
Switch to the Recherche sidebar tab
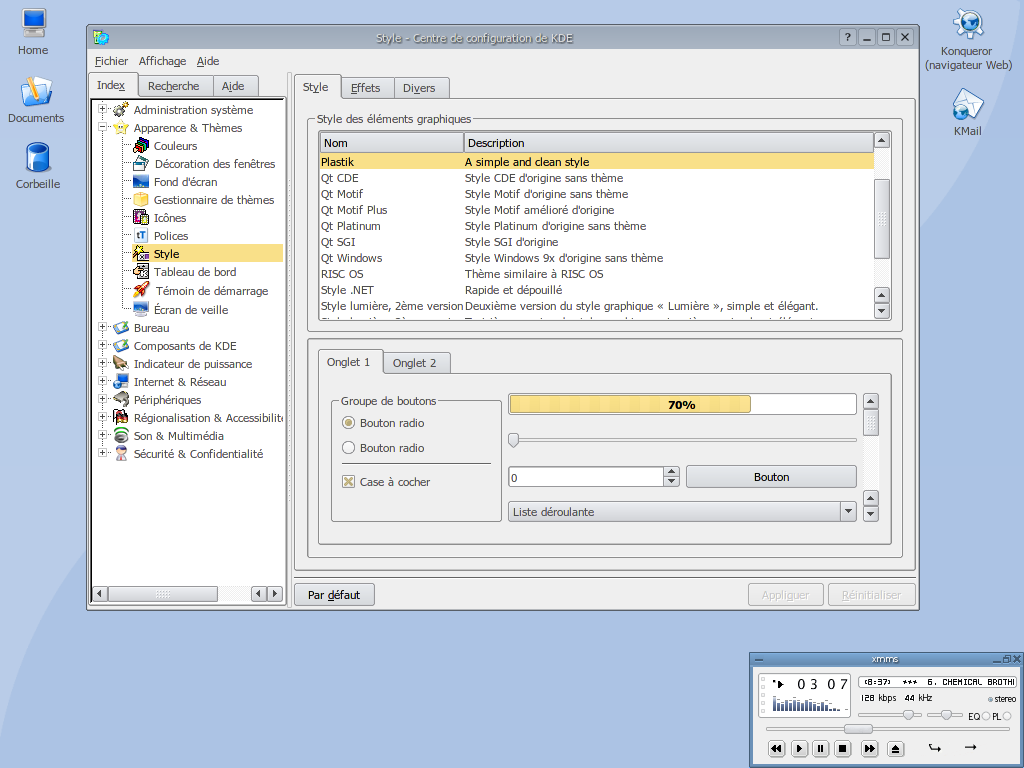[173, 86]
